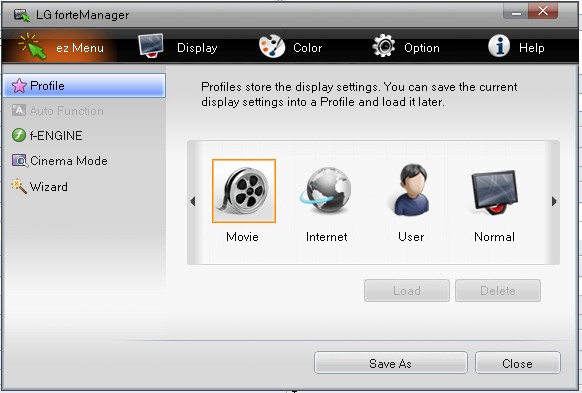Pick the User profile person icon

click(x=411, y=190)
